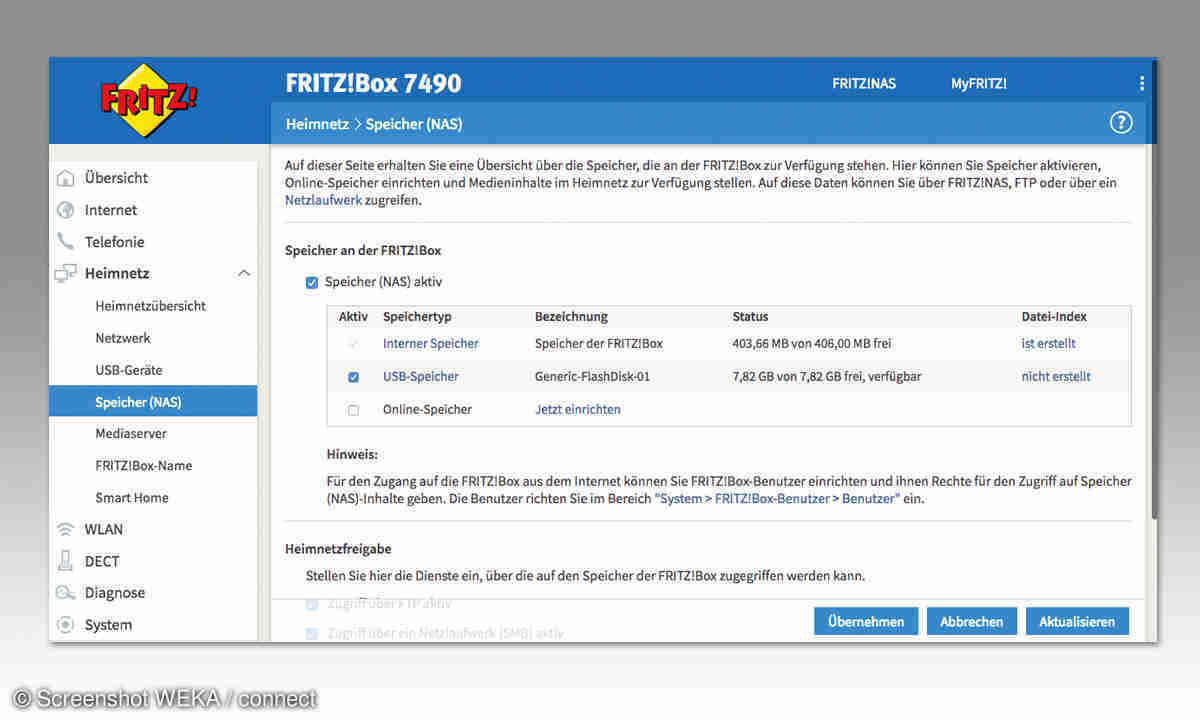Screen dimensions: 1200x720
Task: Enable the Online-Speicher checkbox
Action: (353, 410)
